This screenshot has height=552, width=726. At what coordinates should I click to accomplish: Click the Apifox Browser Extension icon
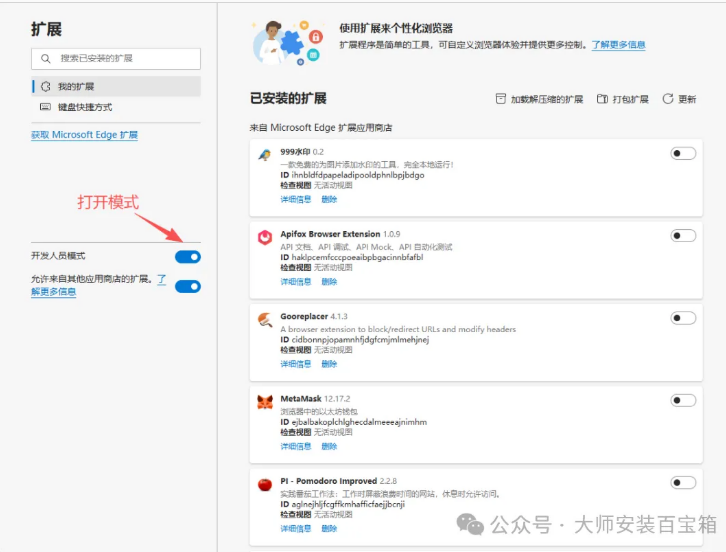265,237
